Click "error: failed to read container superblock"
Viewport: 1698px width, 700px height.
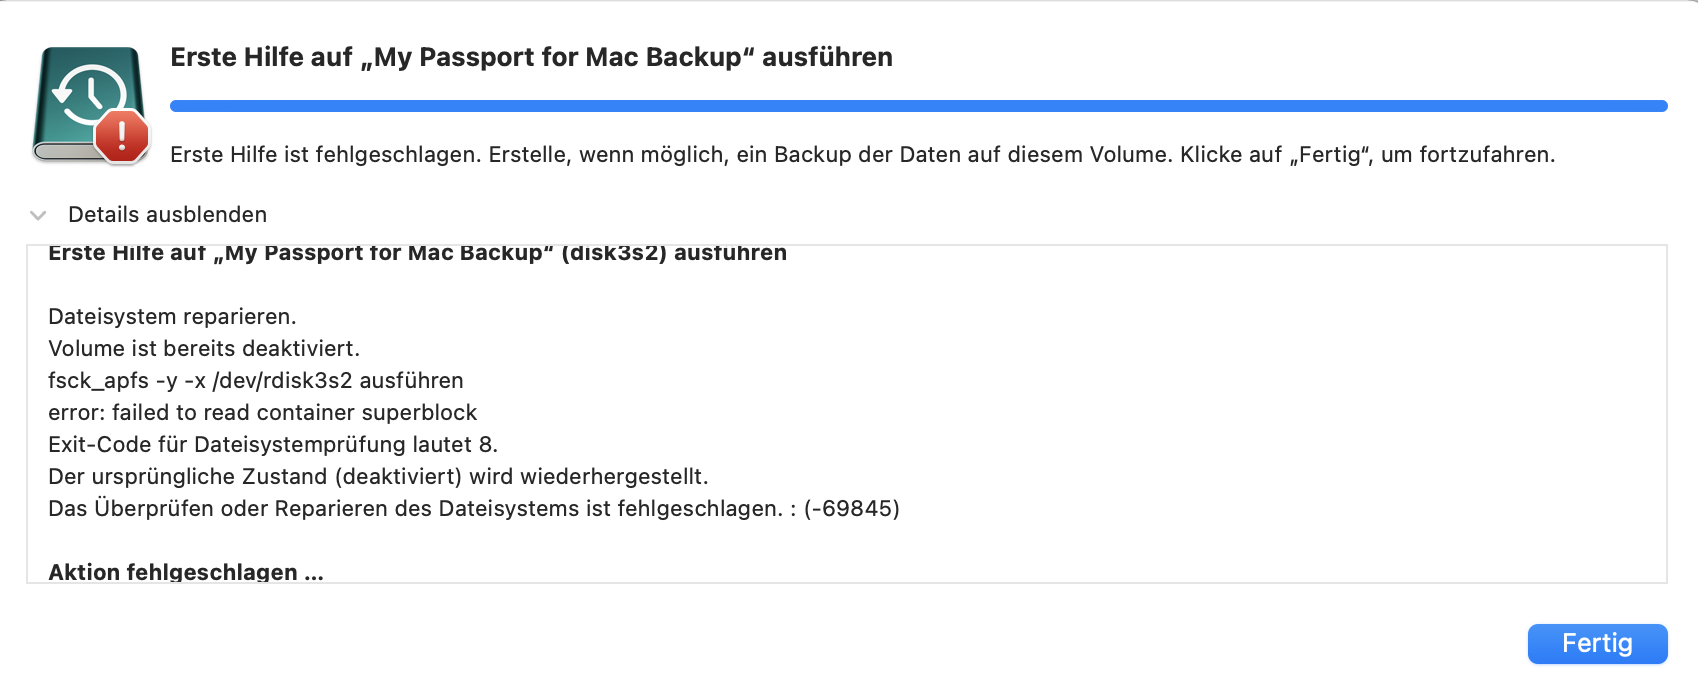click(262, 413)
